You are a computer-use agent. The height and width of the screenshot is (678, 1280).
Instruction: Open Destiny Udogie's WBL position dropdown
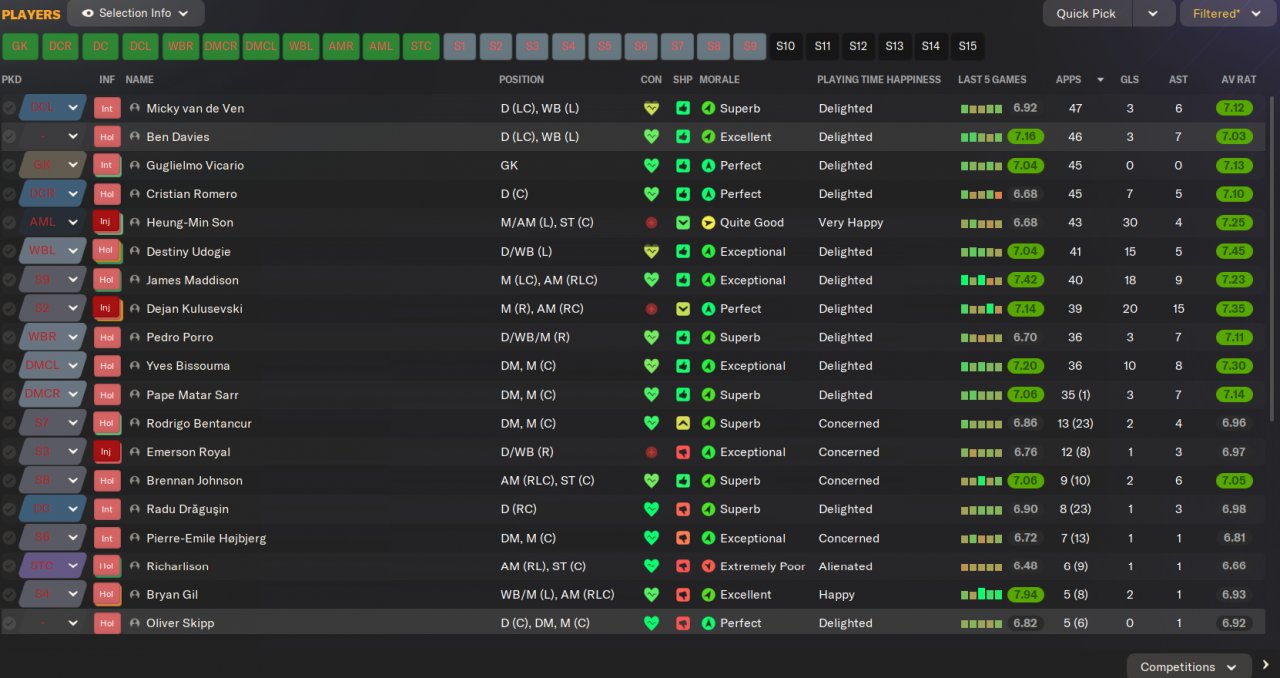point(54,251)
